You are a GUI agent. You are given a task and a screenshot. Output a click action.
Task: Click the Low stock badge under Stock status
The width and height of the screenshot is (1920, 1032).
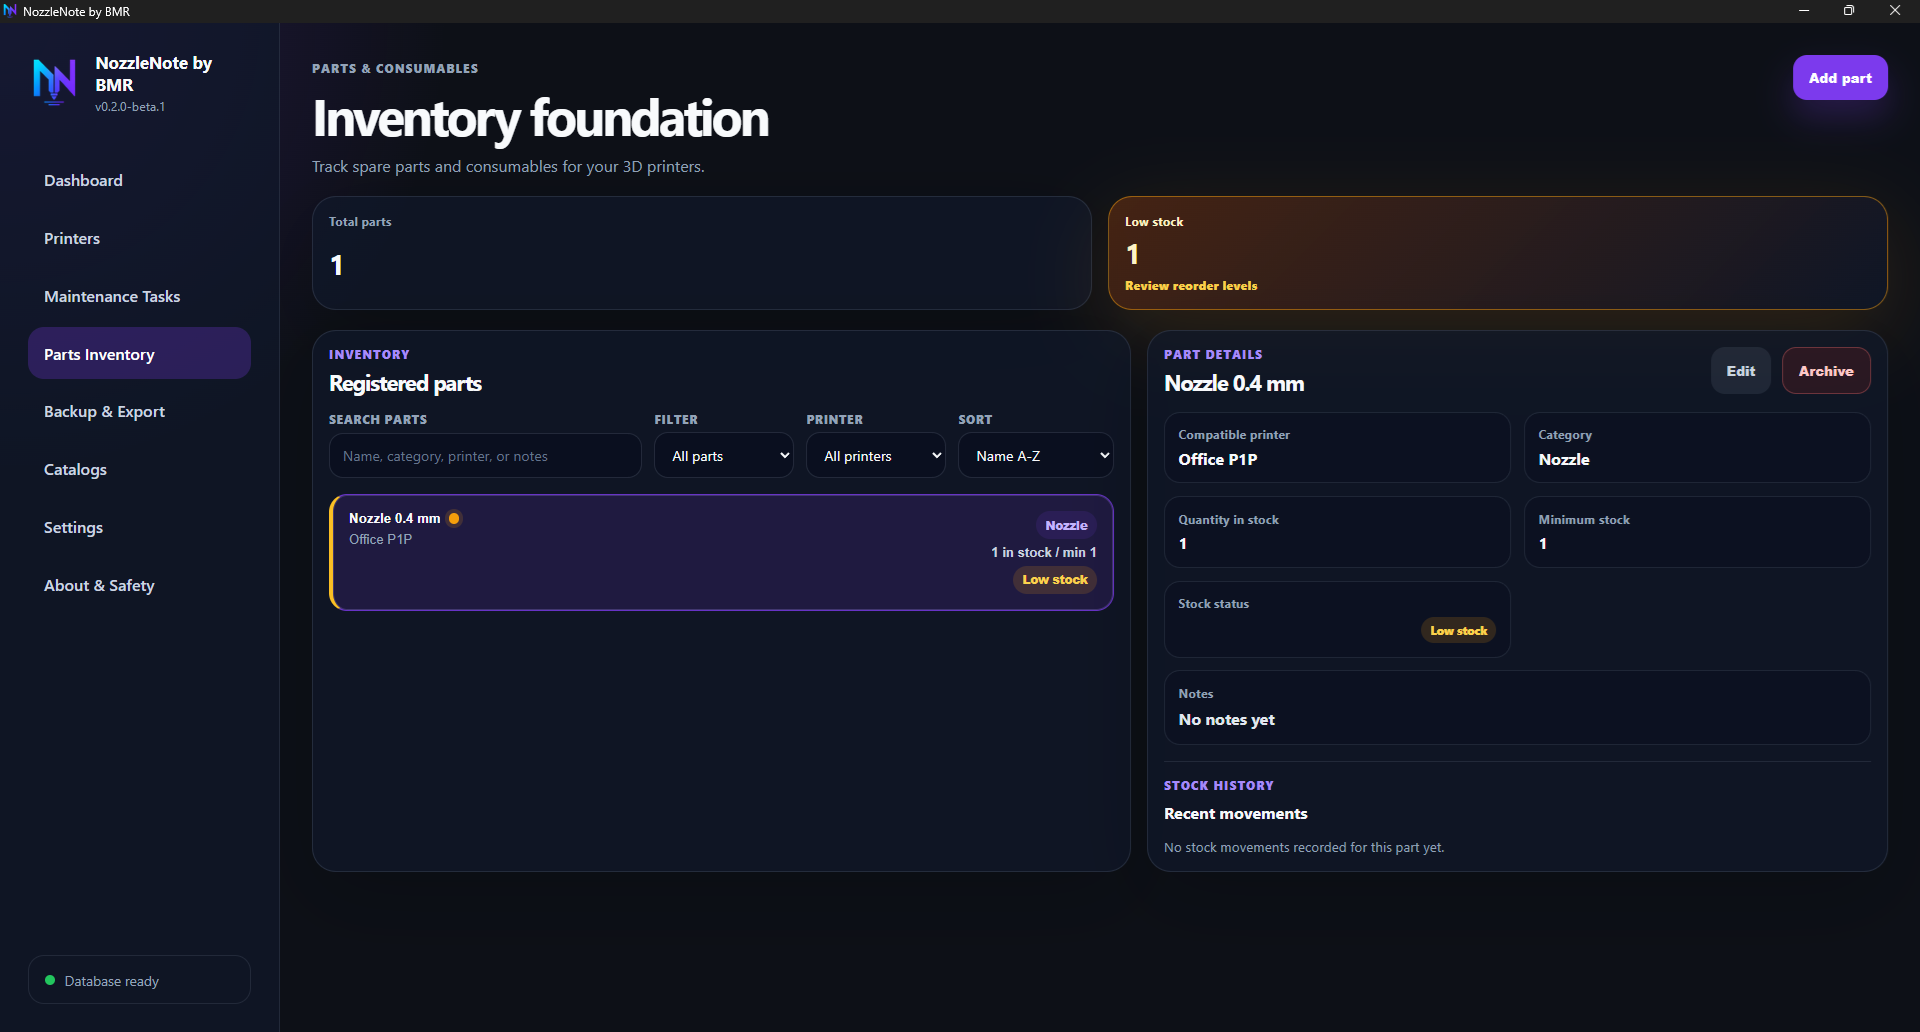click(x=1458, y=631)
